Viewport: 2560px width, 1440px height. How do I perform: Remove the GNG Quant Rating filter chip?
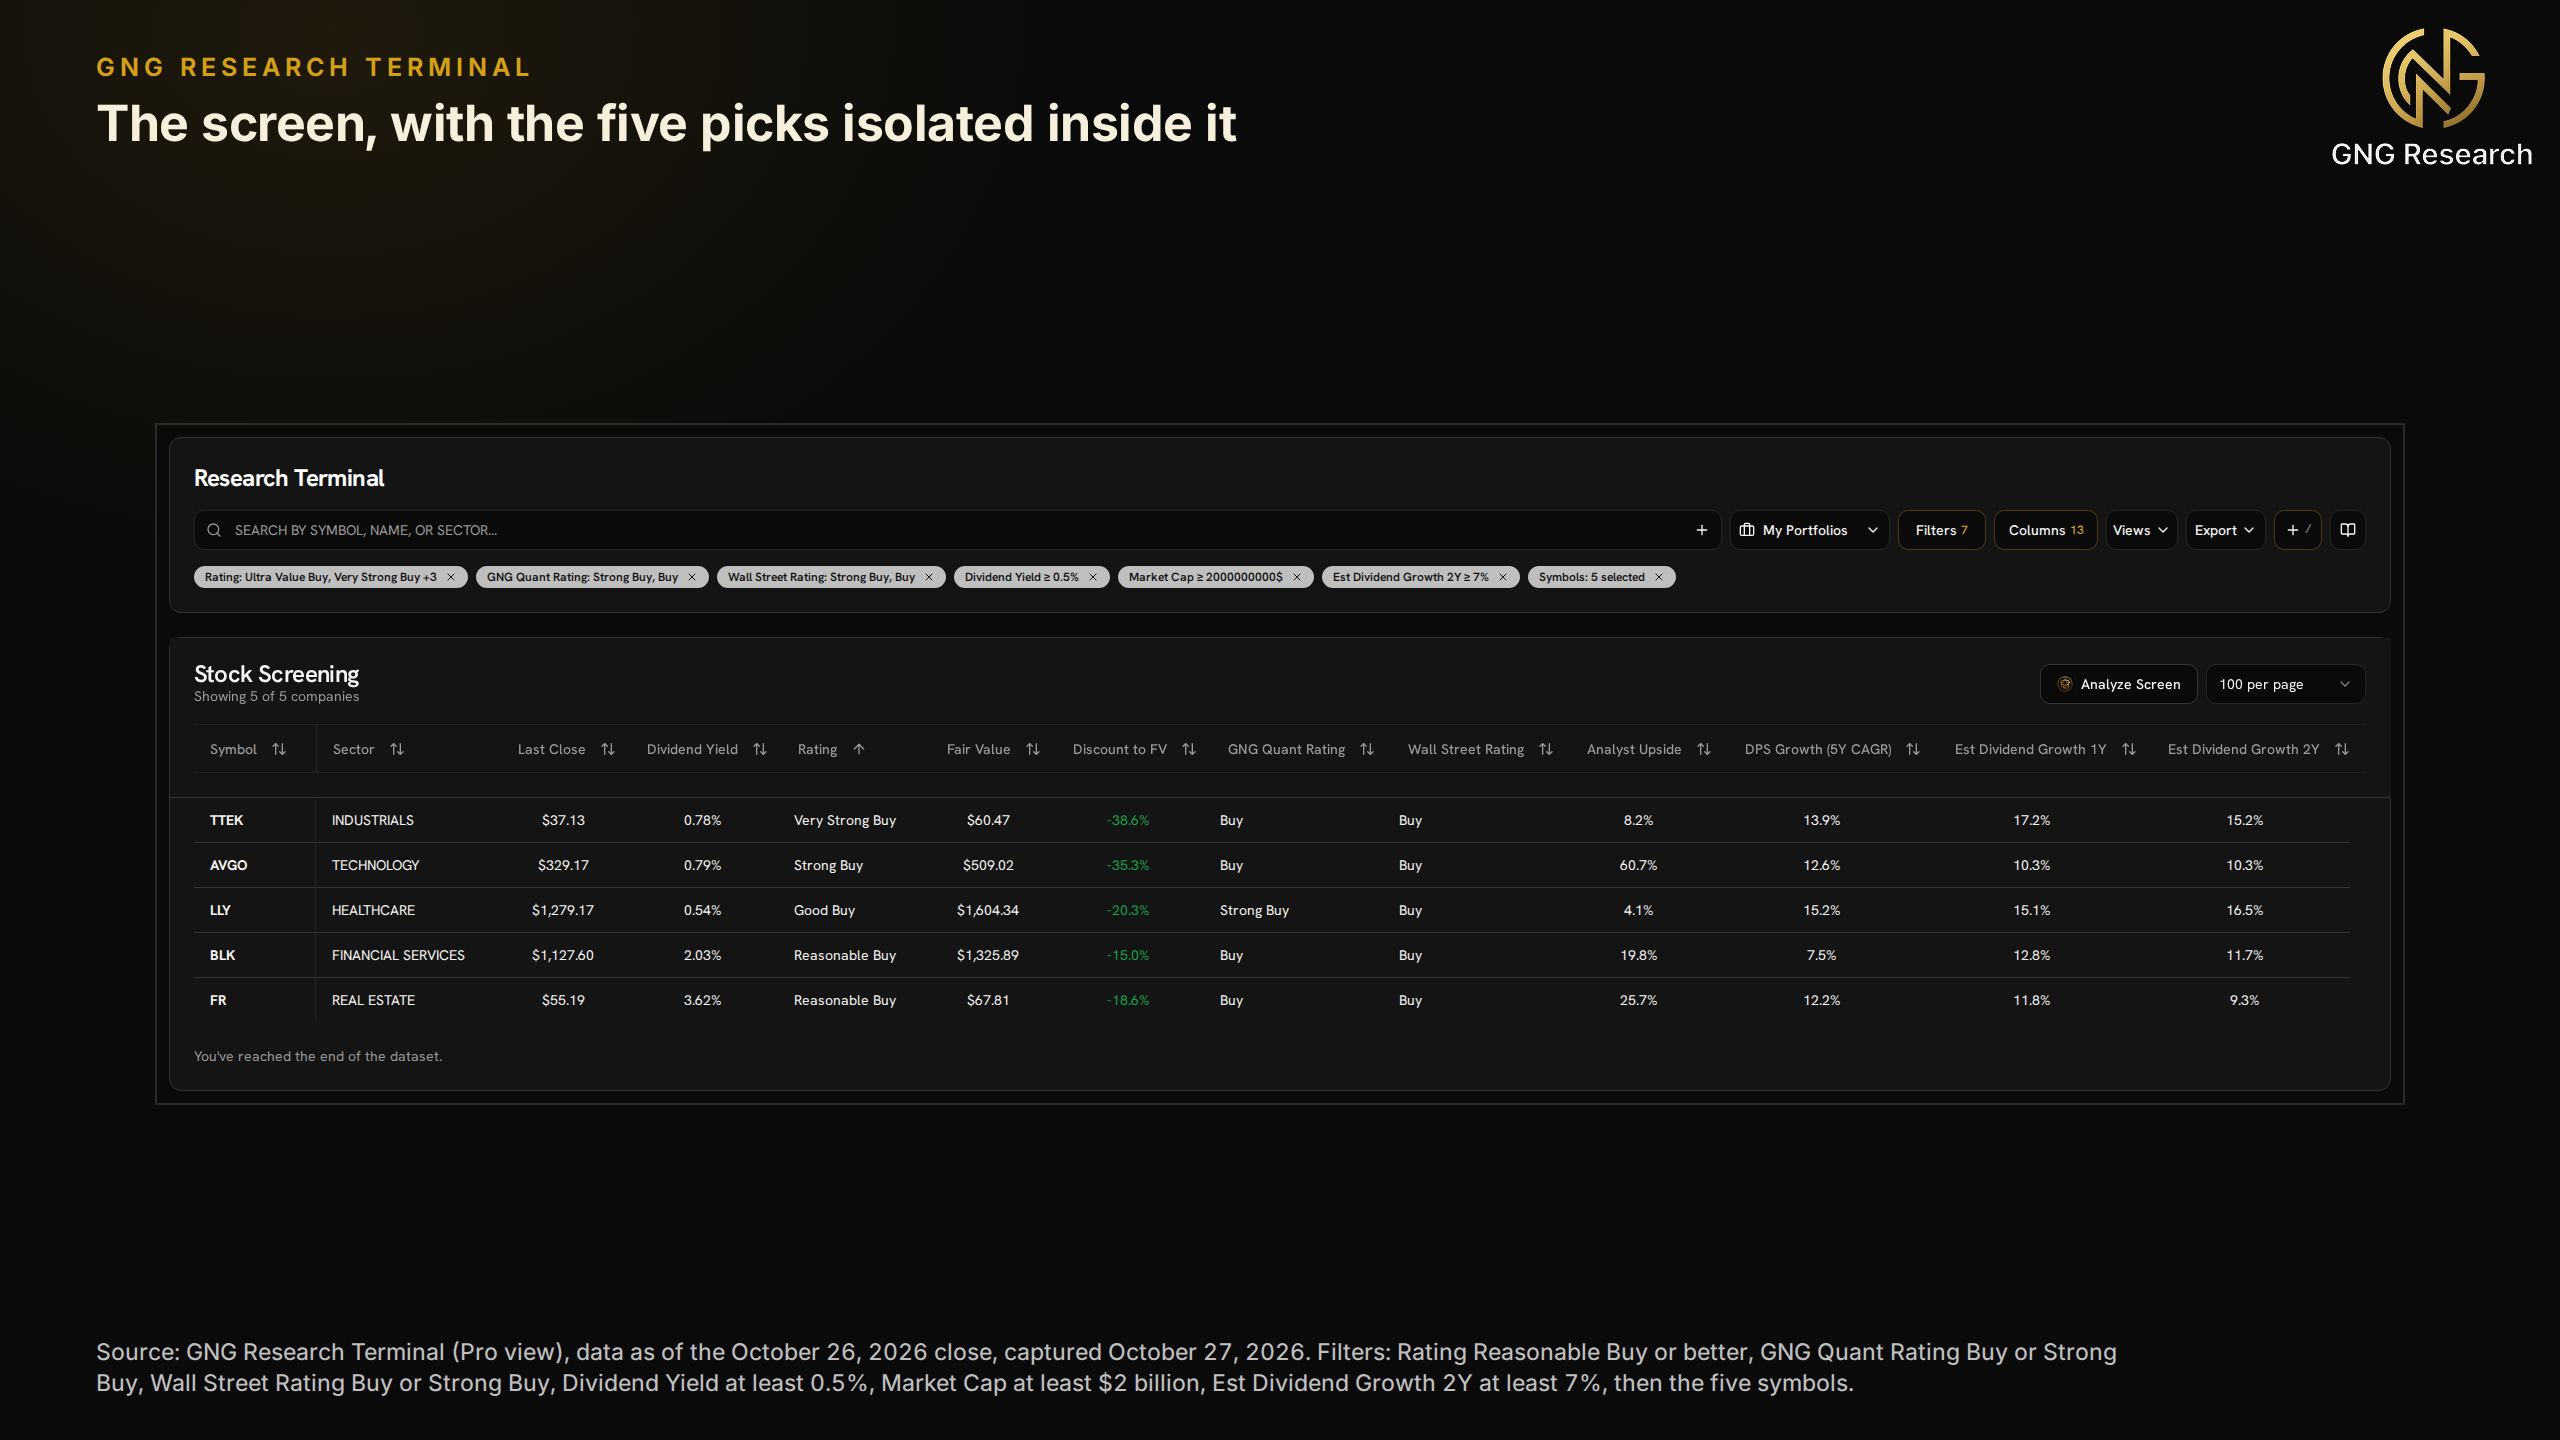(x=692, y=577)
